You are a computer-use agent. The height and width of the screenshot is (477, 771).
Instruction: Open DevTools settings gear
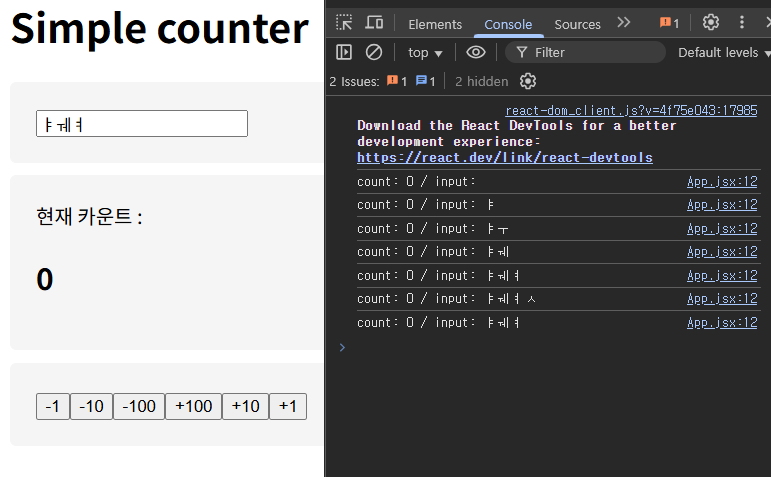[711, 22]
